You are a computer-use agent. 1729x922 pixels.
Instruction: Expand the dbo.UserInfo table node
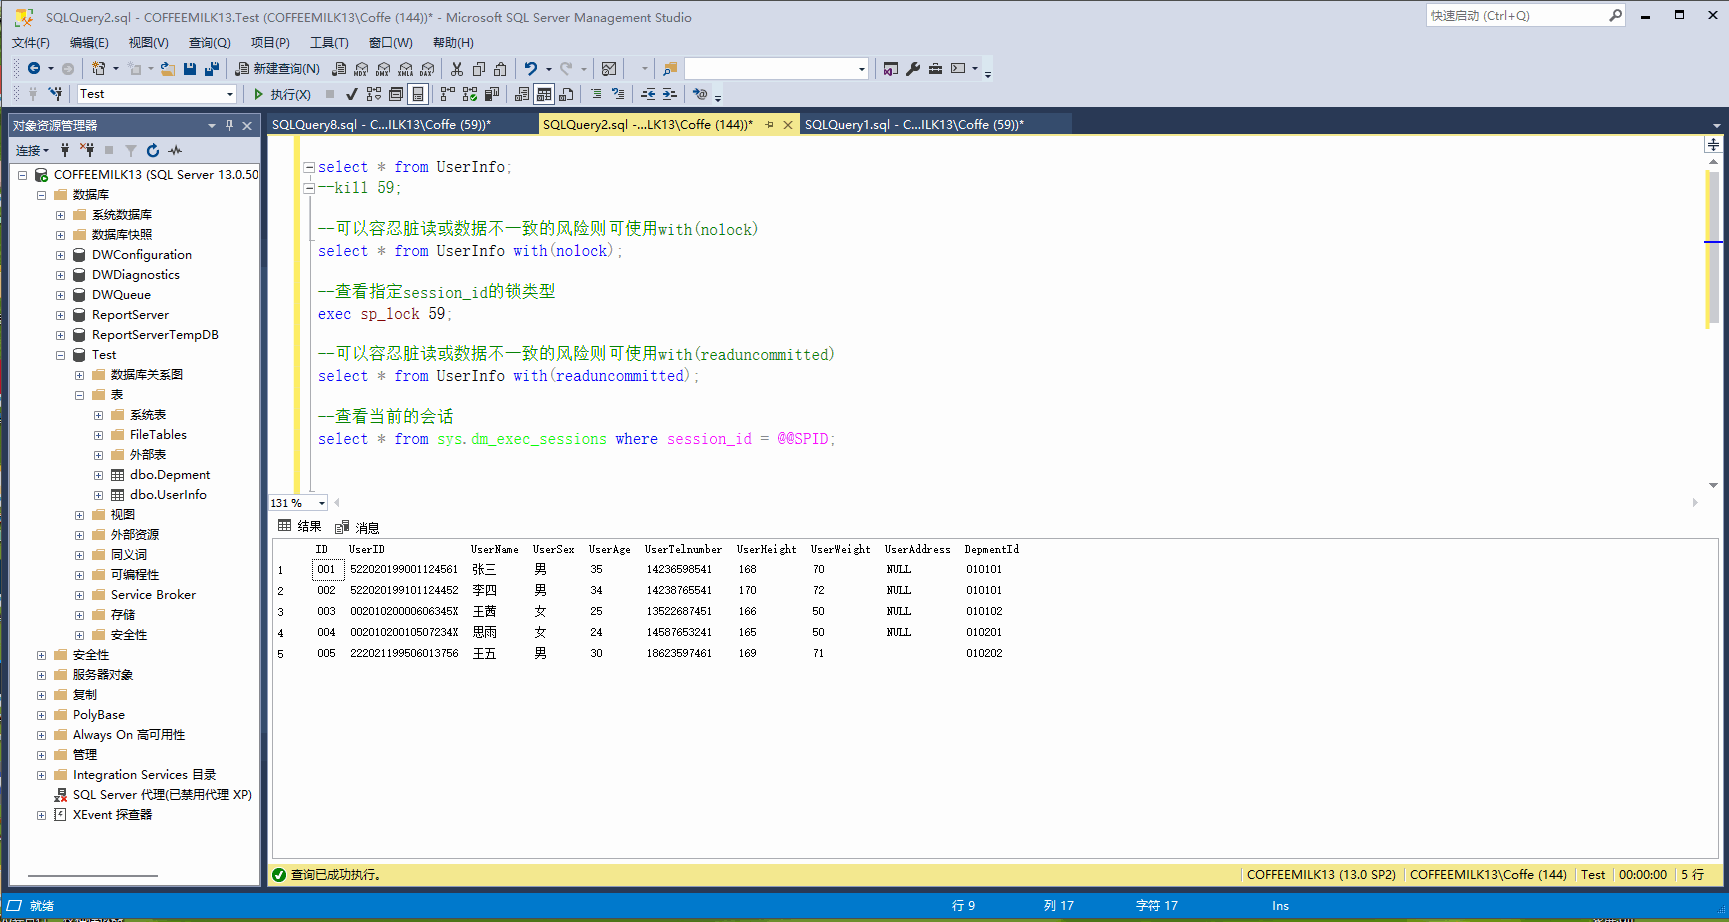click(97, 494)
